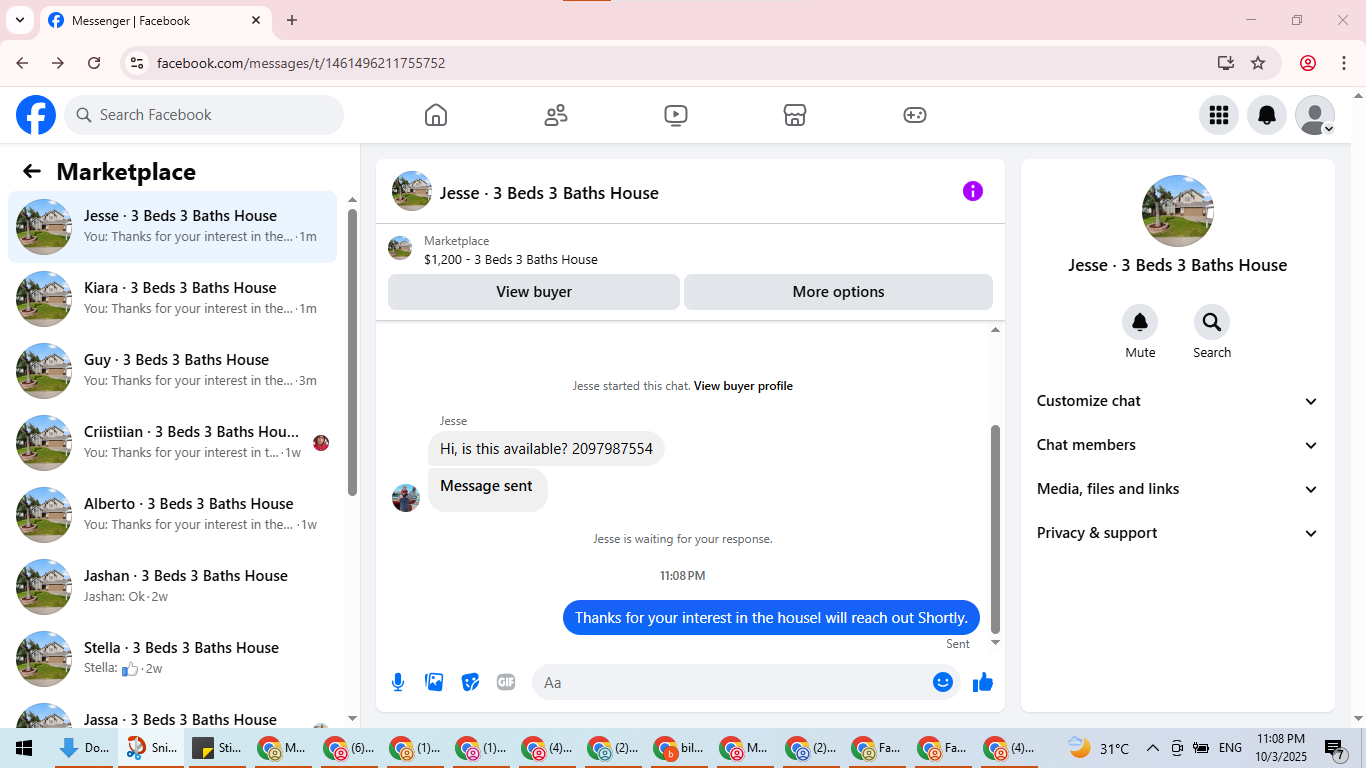This screenshot has height=768, width=1366.
Task: Open Facebook home feed icon
Action: 436,115
